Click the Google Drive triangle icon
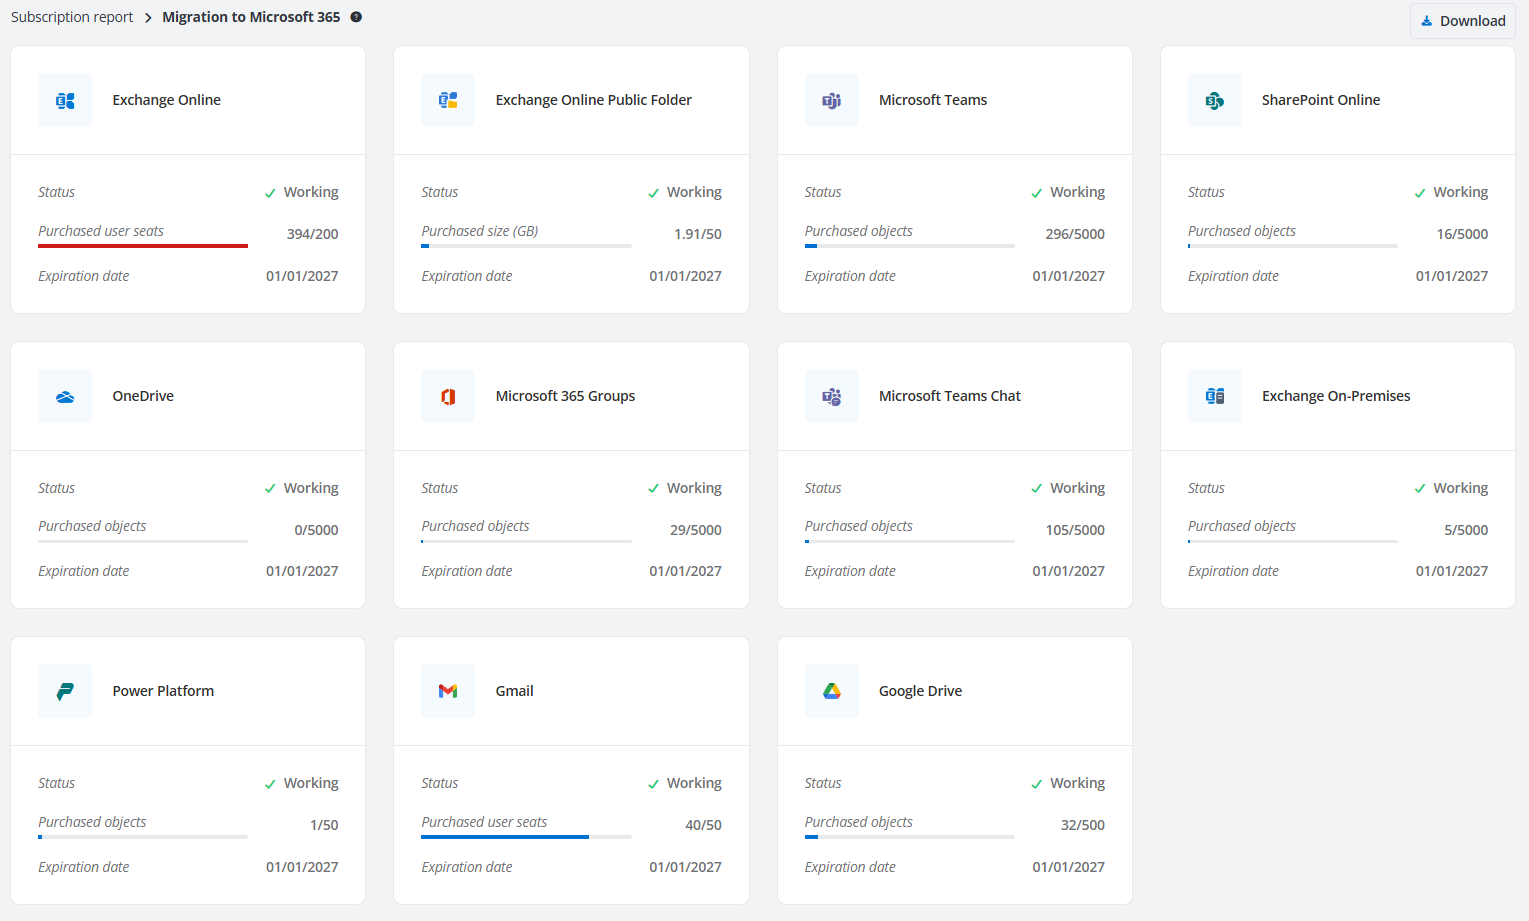The height and width of the screenshot is (921, 1529). pos(832,691)
